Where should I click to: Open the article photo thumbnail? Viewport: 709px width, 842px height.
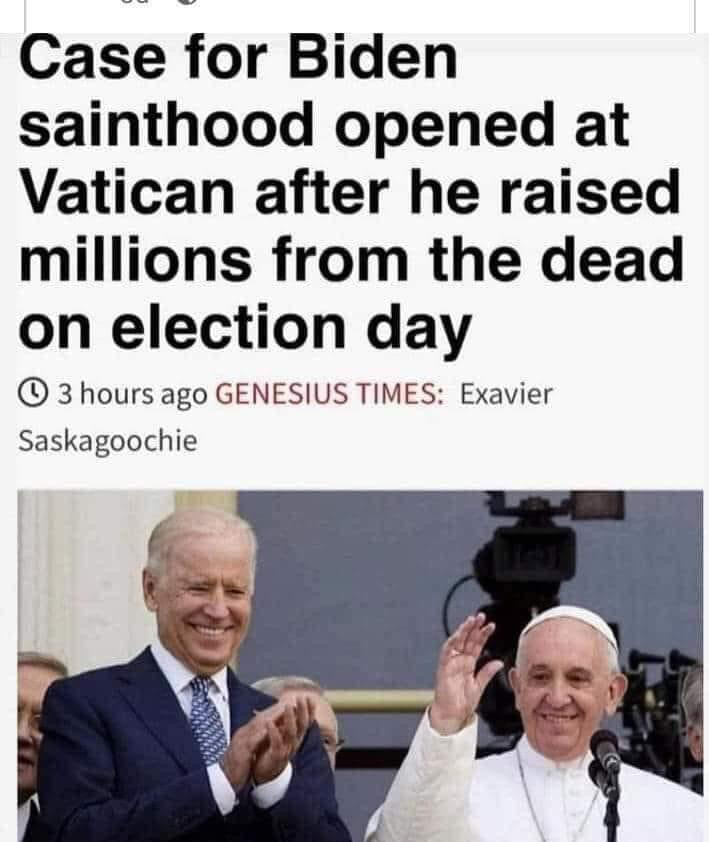click(x=360, y=666)
